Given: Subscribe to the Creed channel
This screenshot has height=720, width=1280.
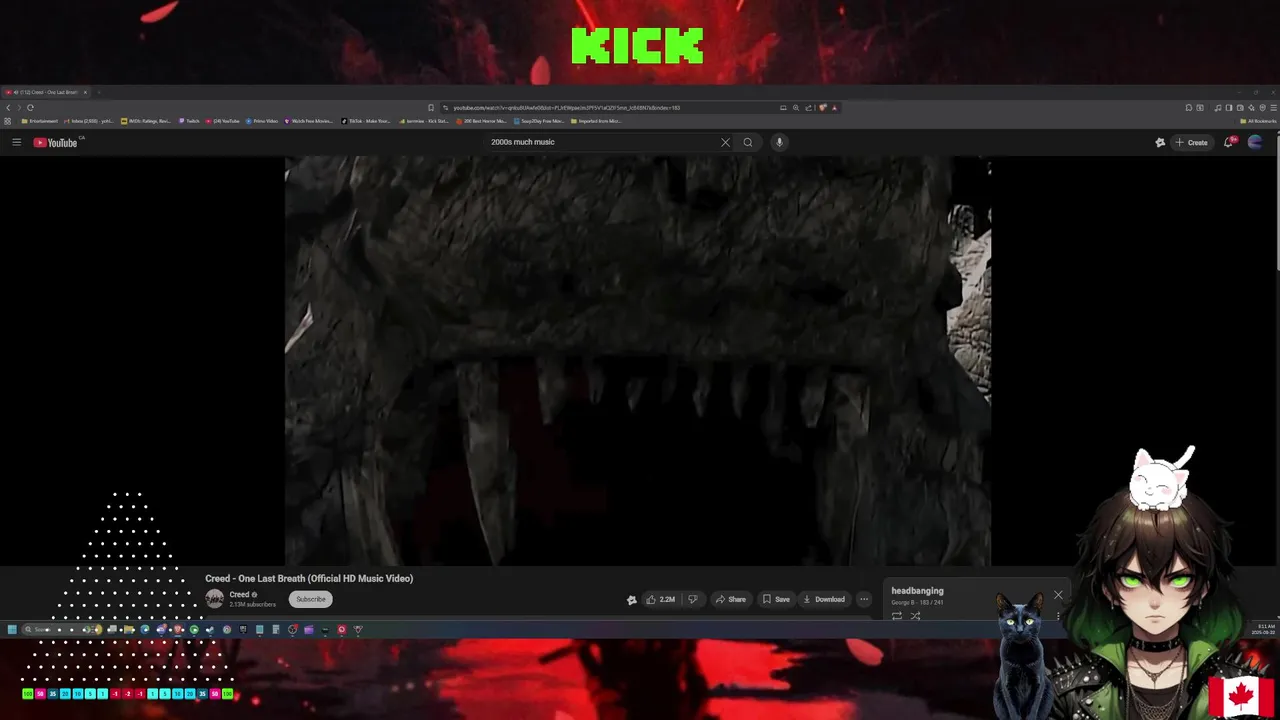Looking at the screenshot, I should (311, 599).
